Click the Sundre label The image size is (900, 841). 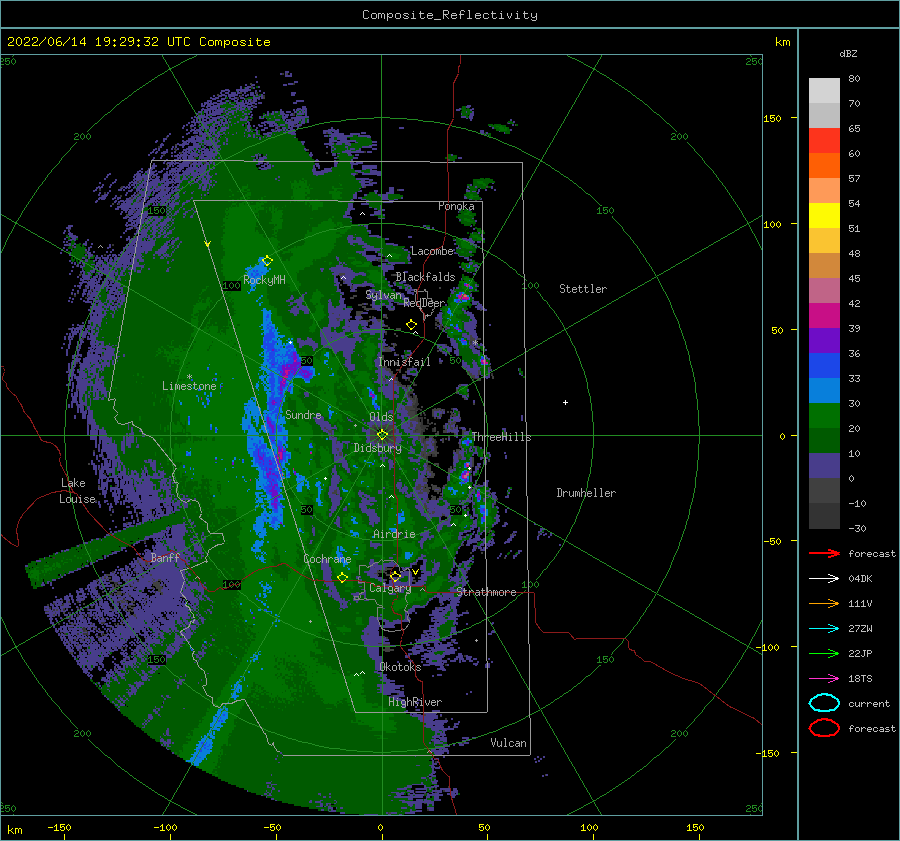point(303,414)
